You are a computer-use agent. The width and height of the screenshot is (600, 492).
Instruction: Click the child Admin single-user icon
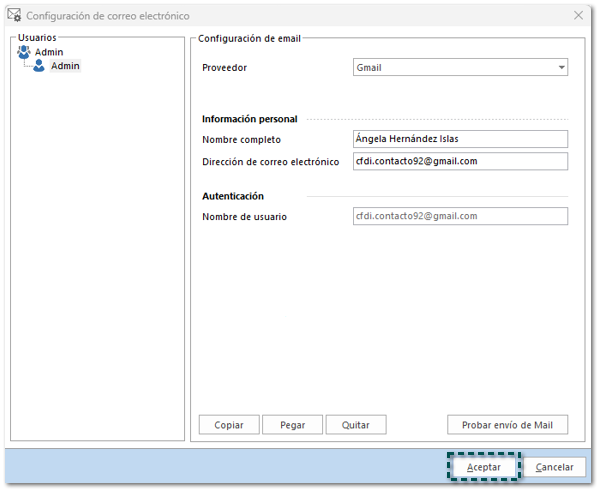[x=39, y=66]
